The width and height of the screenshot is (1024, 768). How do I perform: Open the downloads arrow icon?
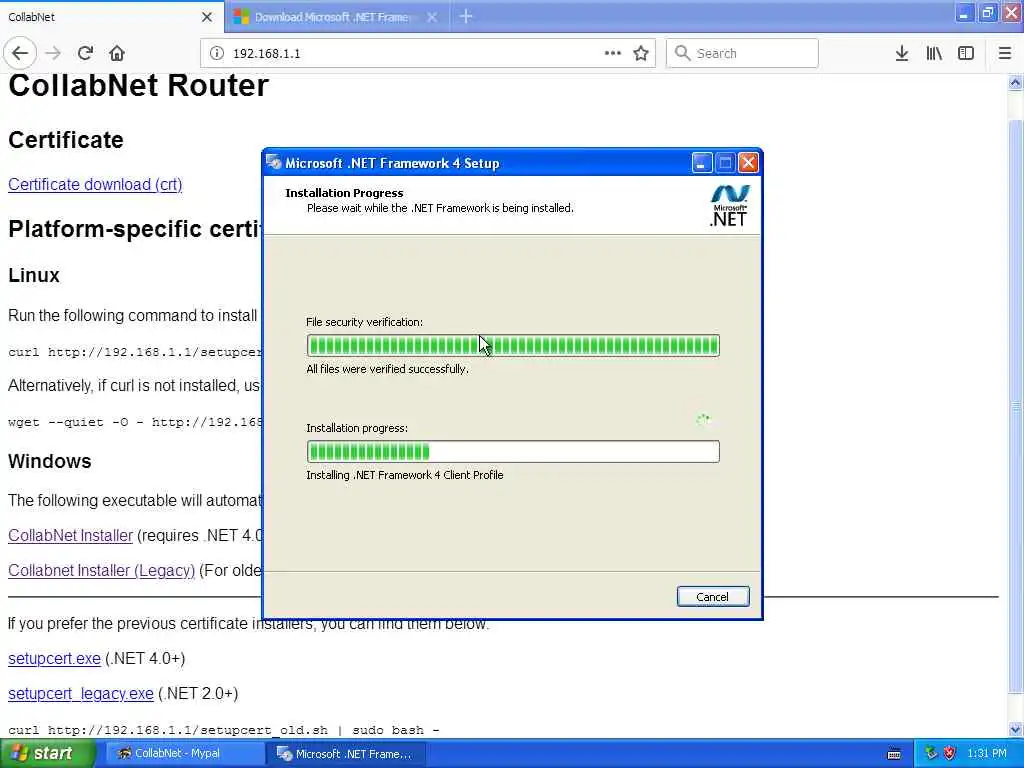[902, 53]
